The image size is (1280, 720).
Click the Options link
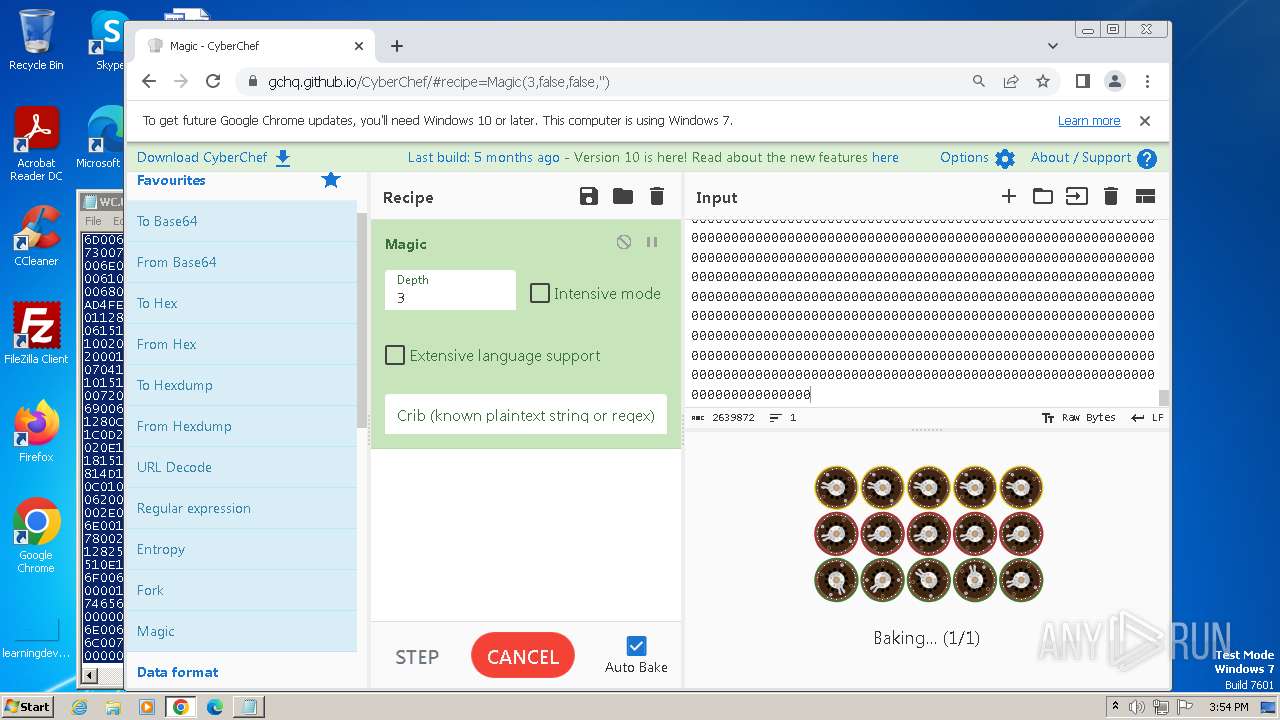(x=964, y=158)
